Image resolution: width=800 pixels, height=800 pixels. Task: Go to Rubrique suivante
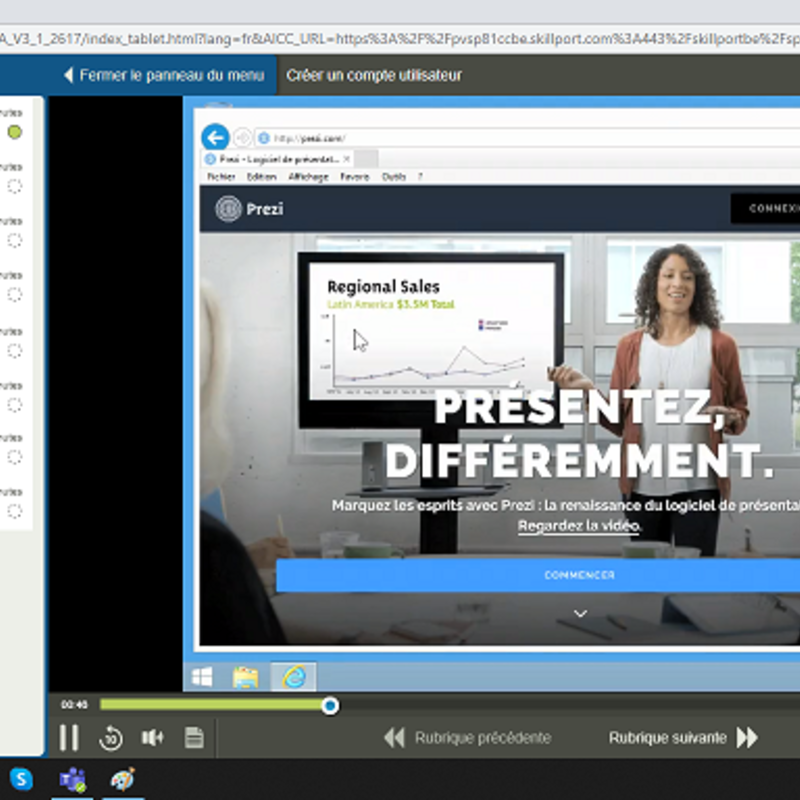(683, 738)
